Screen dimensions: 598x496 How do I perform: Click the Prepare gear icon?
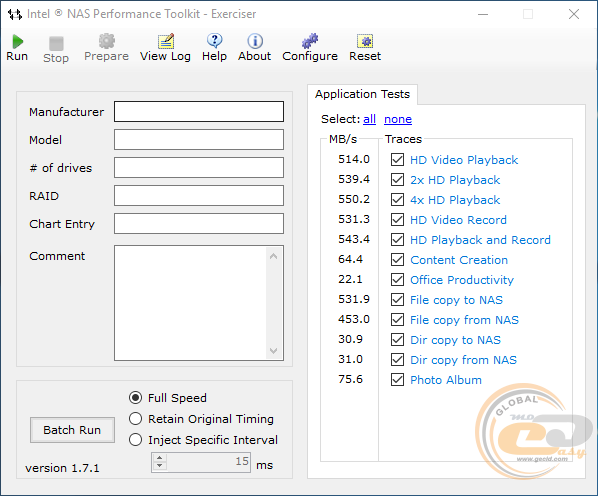[106, 41]
